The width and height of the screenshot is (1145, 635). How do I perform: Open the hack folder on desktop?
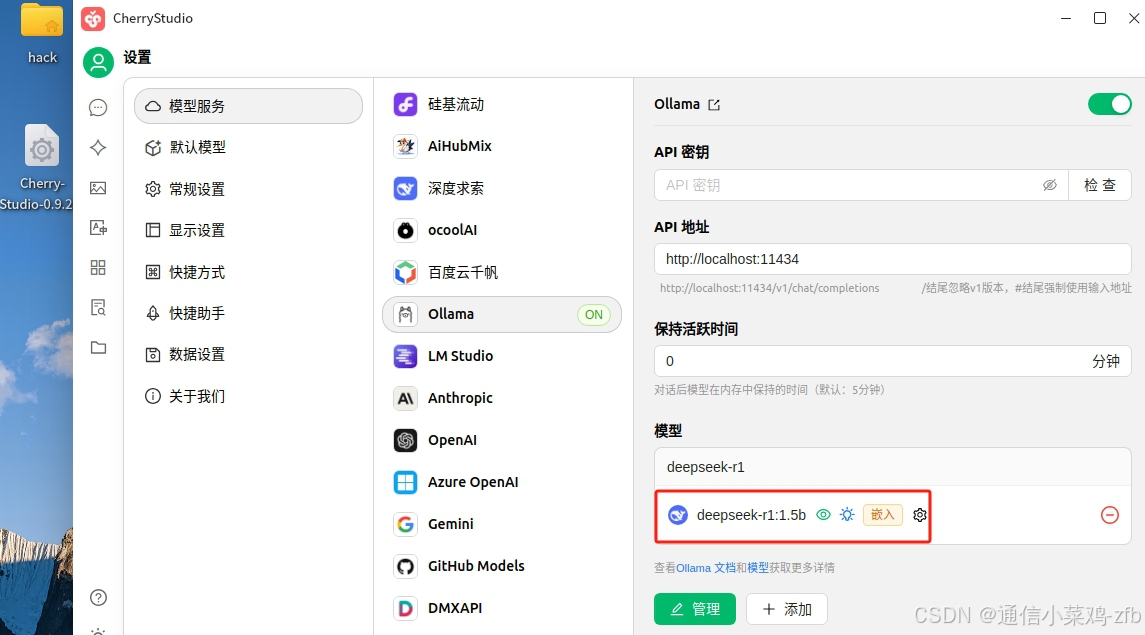tap(42, 34)
